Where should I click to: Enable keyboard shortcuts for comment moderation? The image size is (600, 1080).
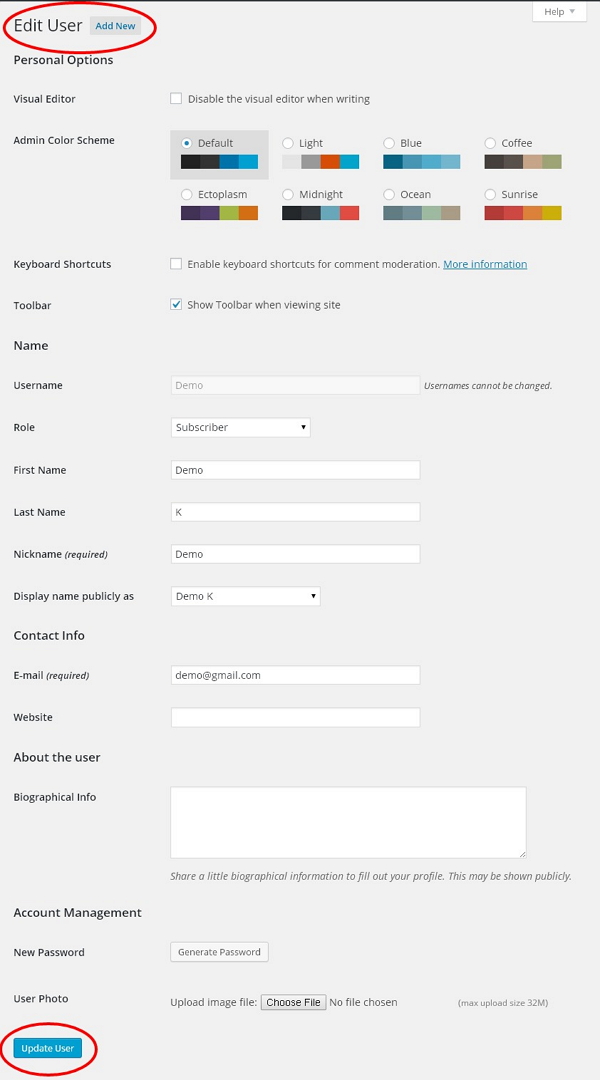pyautogui.click(x=176, y=264)
